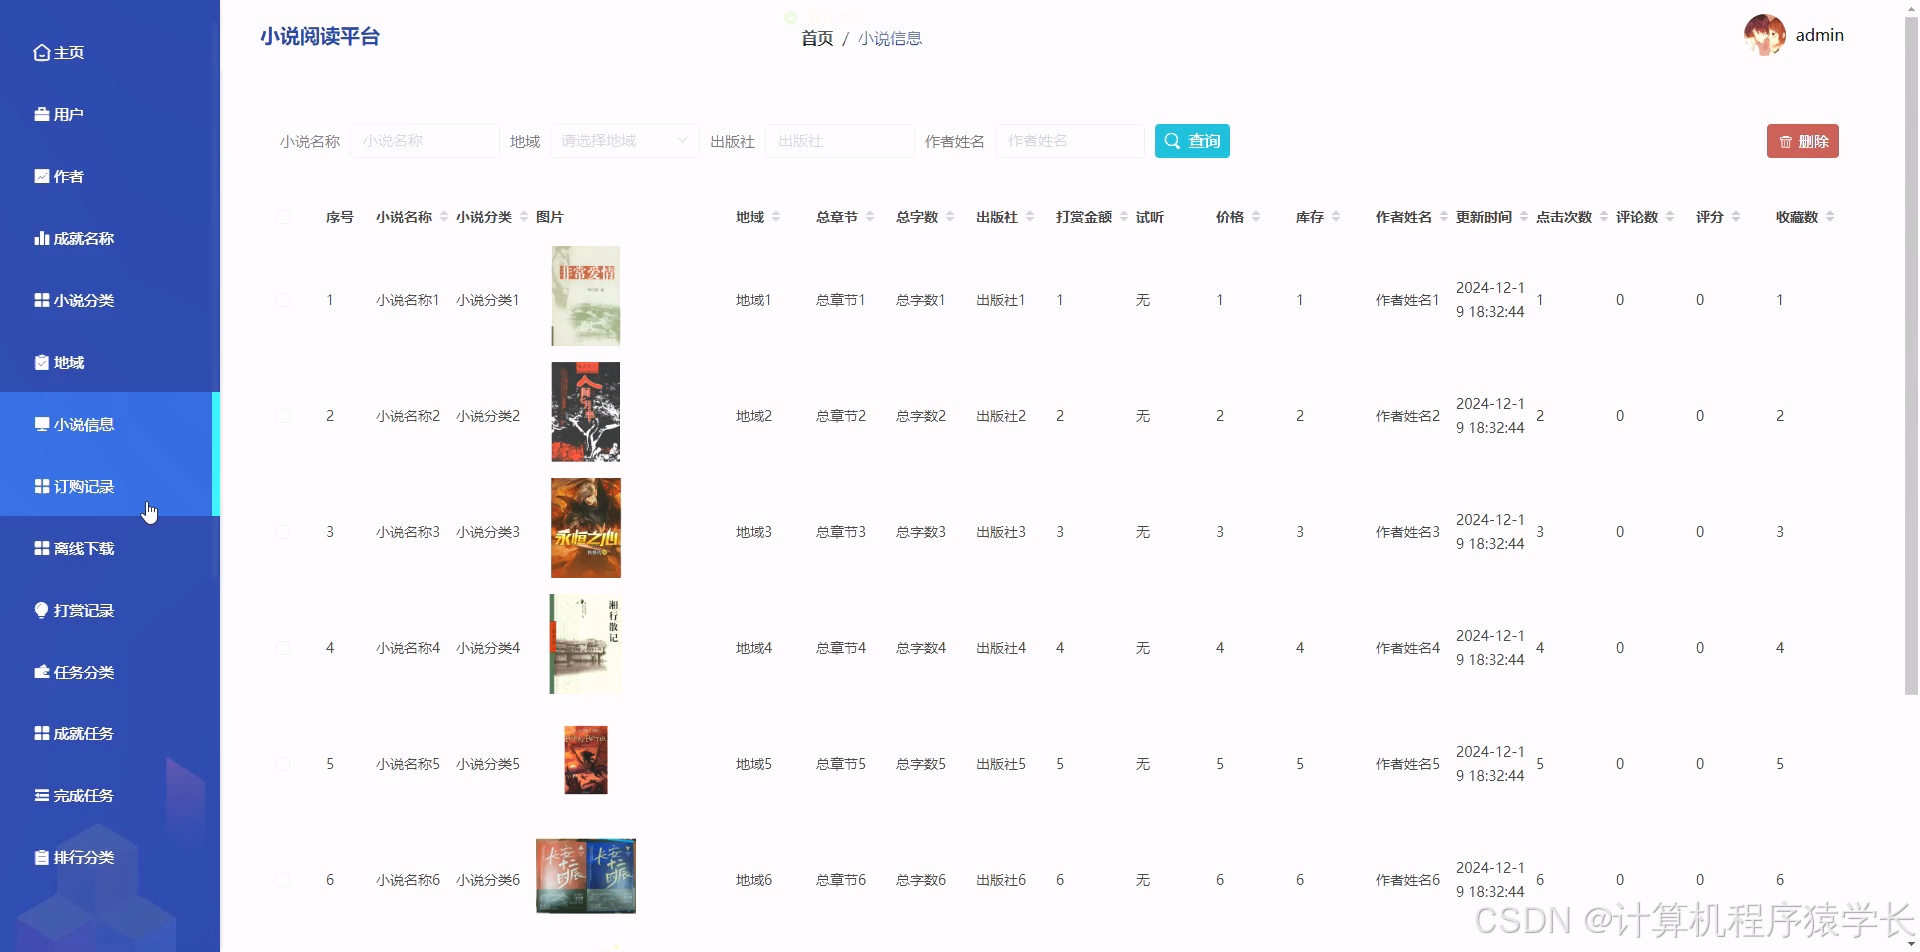Click the magnifier icon in 查询 button
The image size is (1920, 952).
click(x=1172, y=141)
